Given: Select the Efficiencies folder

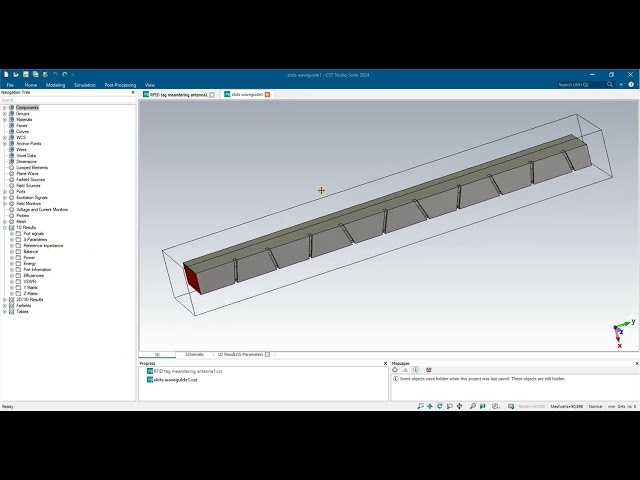Looking at the screenshot, I should tap(33, 276).
